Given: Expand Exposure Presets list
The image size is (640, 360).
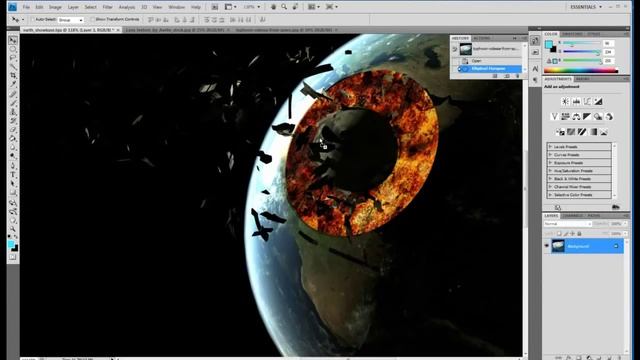Looking at the screenshot, I should [x=550, y=162].
